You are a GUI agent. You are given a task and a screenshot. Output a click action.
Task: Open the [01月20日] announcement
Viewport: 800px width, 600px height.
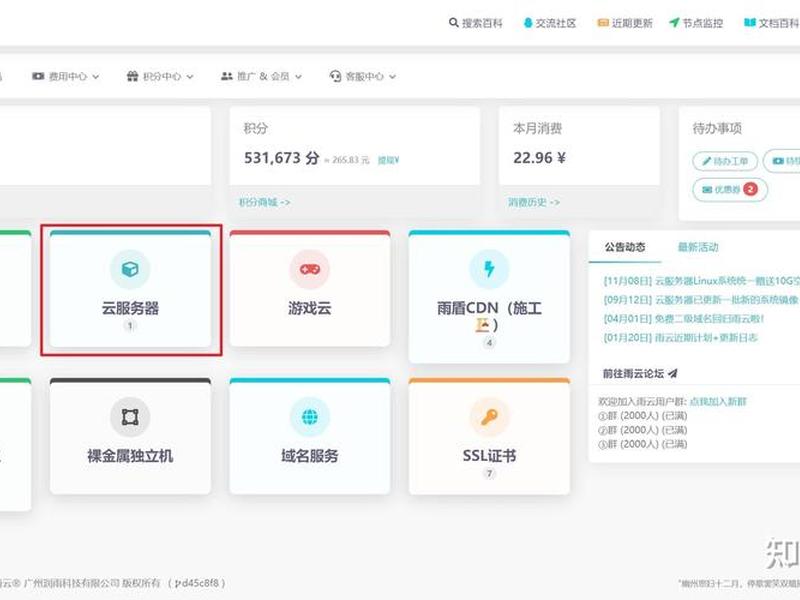[681, 338]
